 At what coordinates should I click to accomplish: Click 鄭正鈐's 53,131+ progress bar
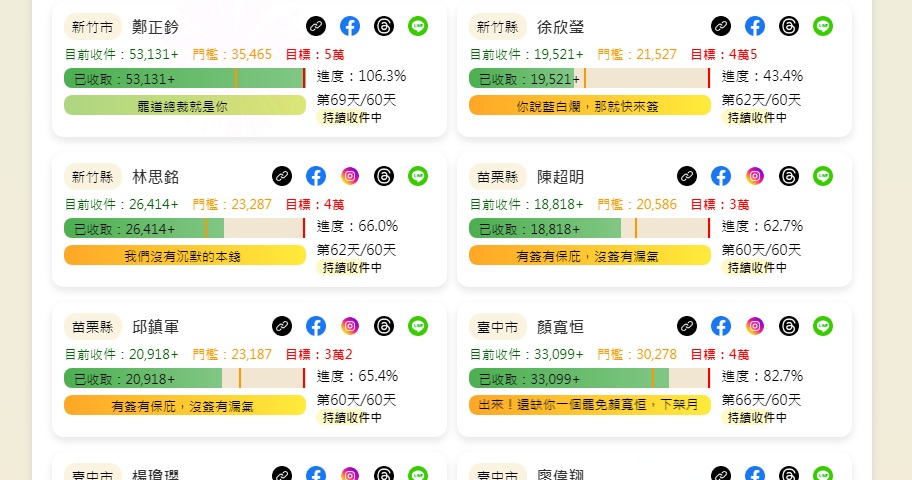click(185, 79)
